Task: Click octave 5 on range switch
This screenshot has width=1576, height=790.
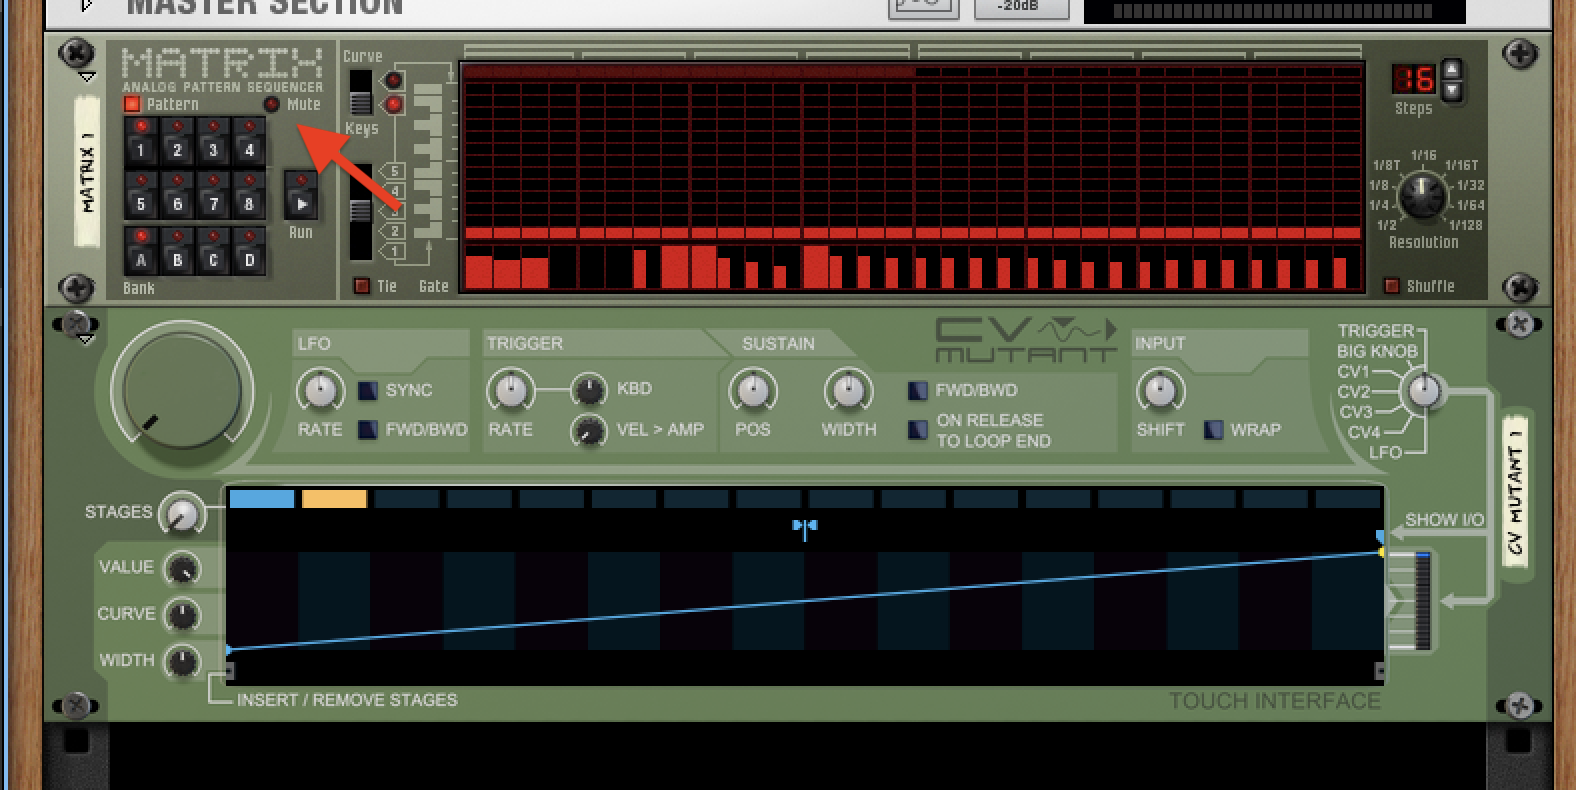Action: click(394, 171)
